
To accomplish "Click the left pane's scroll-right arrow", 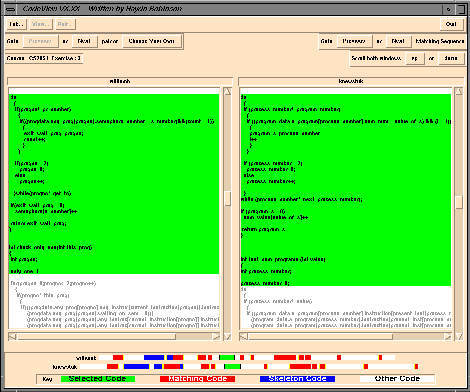I will tap(216, 337).
